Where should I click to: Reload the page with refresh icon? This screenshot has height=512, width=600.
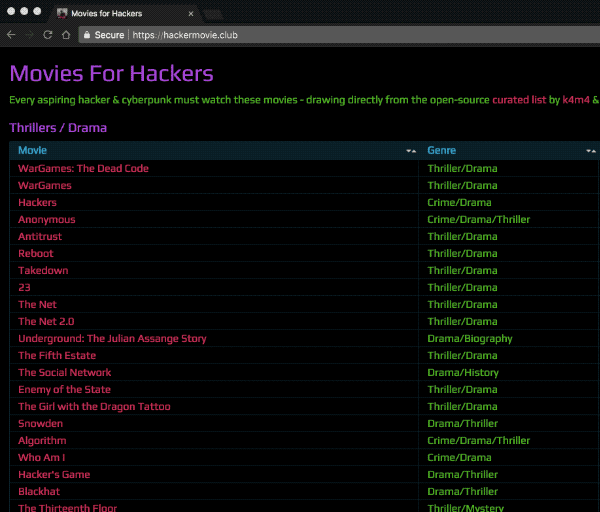(48, 35)
